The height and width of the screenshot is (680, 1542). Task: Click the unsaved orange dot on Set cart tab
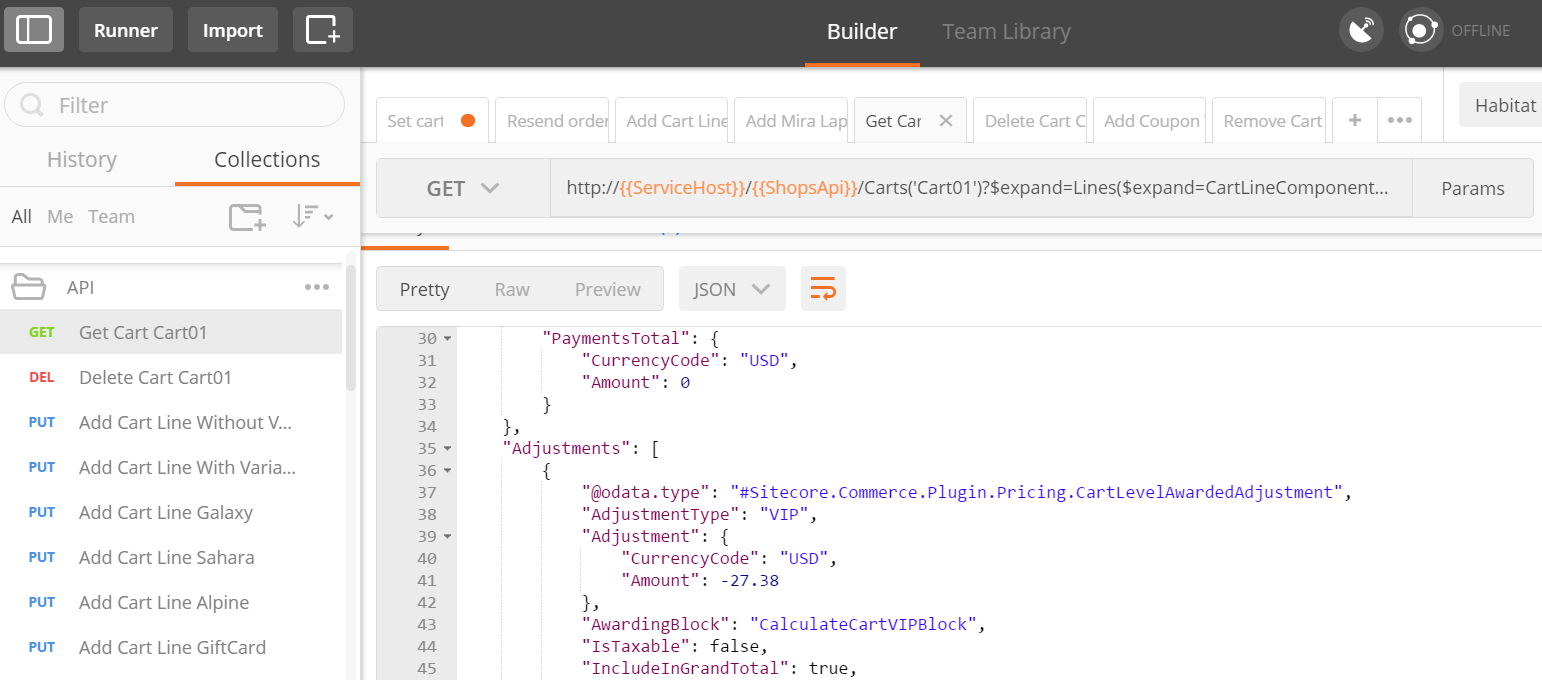pos(467,121)
